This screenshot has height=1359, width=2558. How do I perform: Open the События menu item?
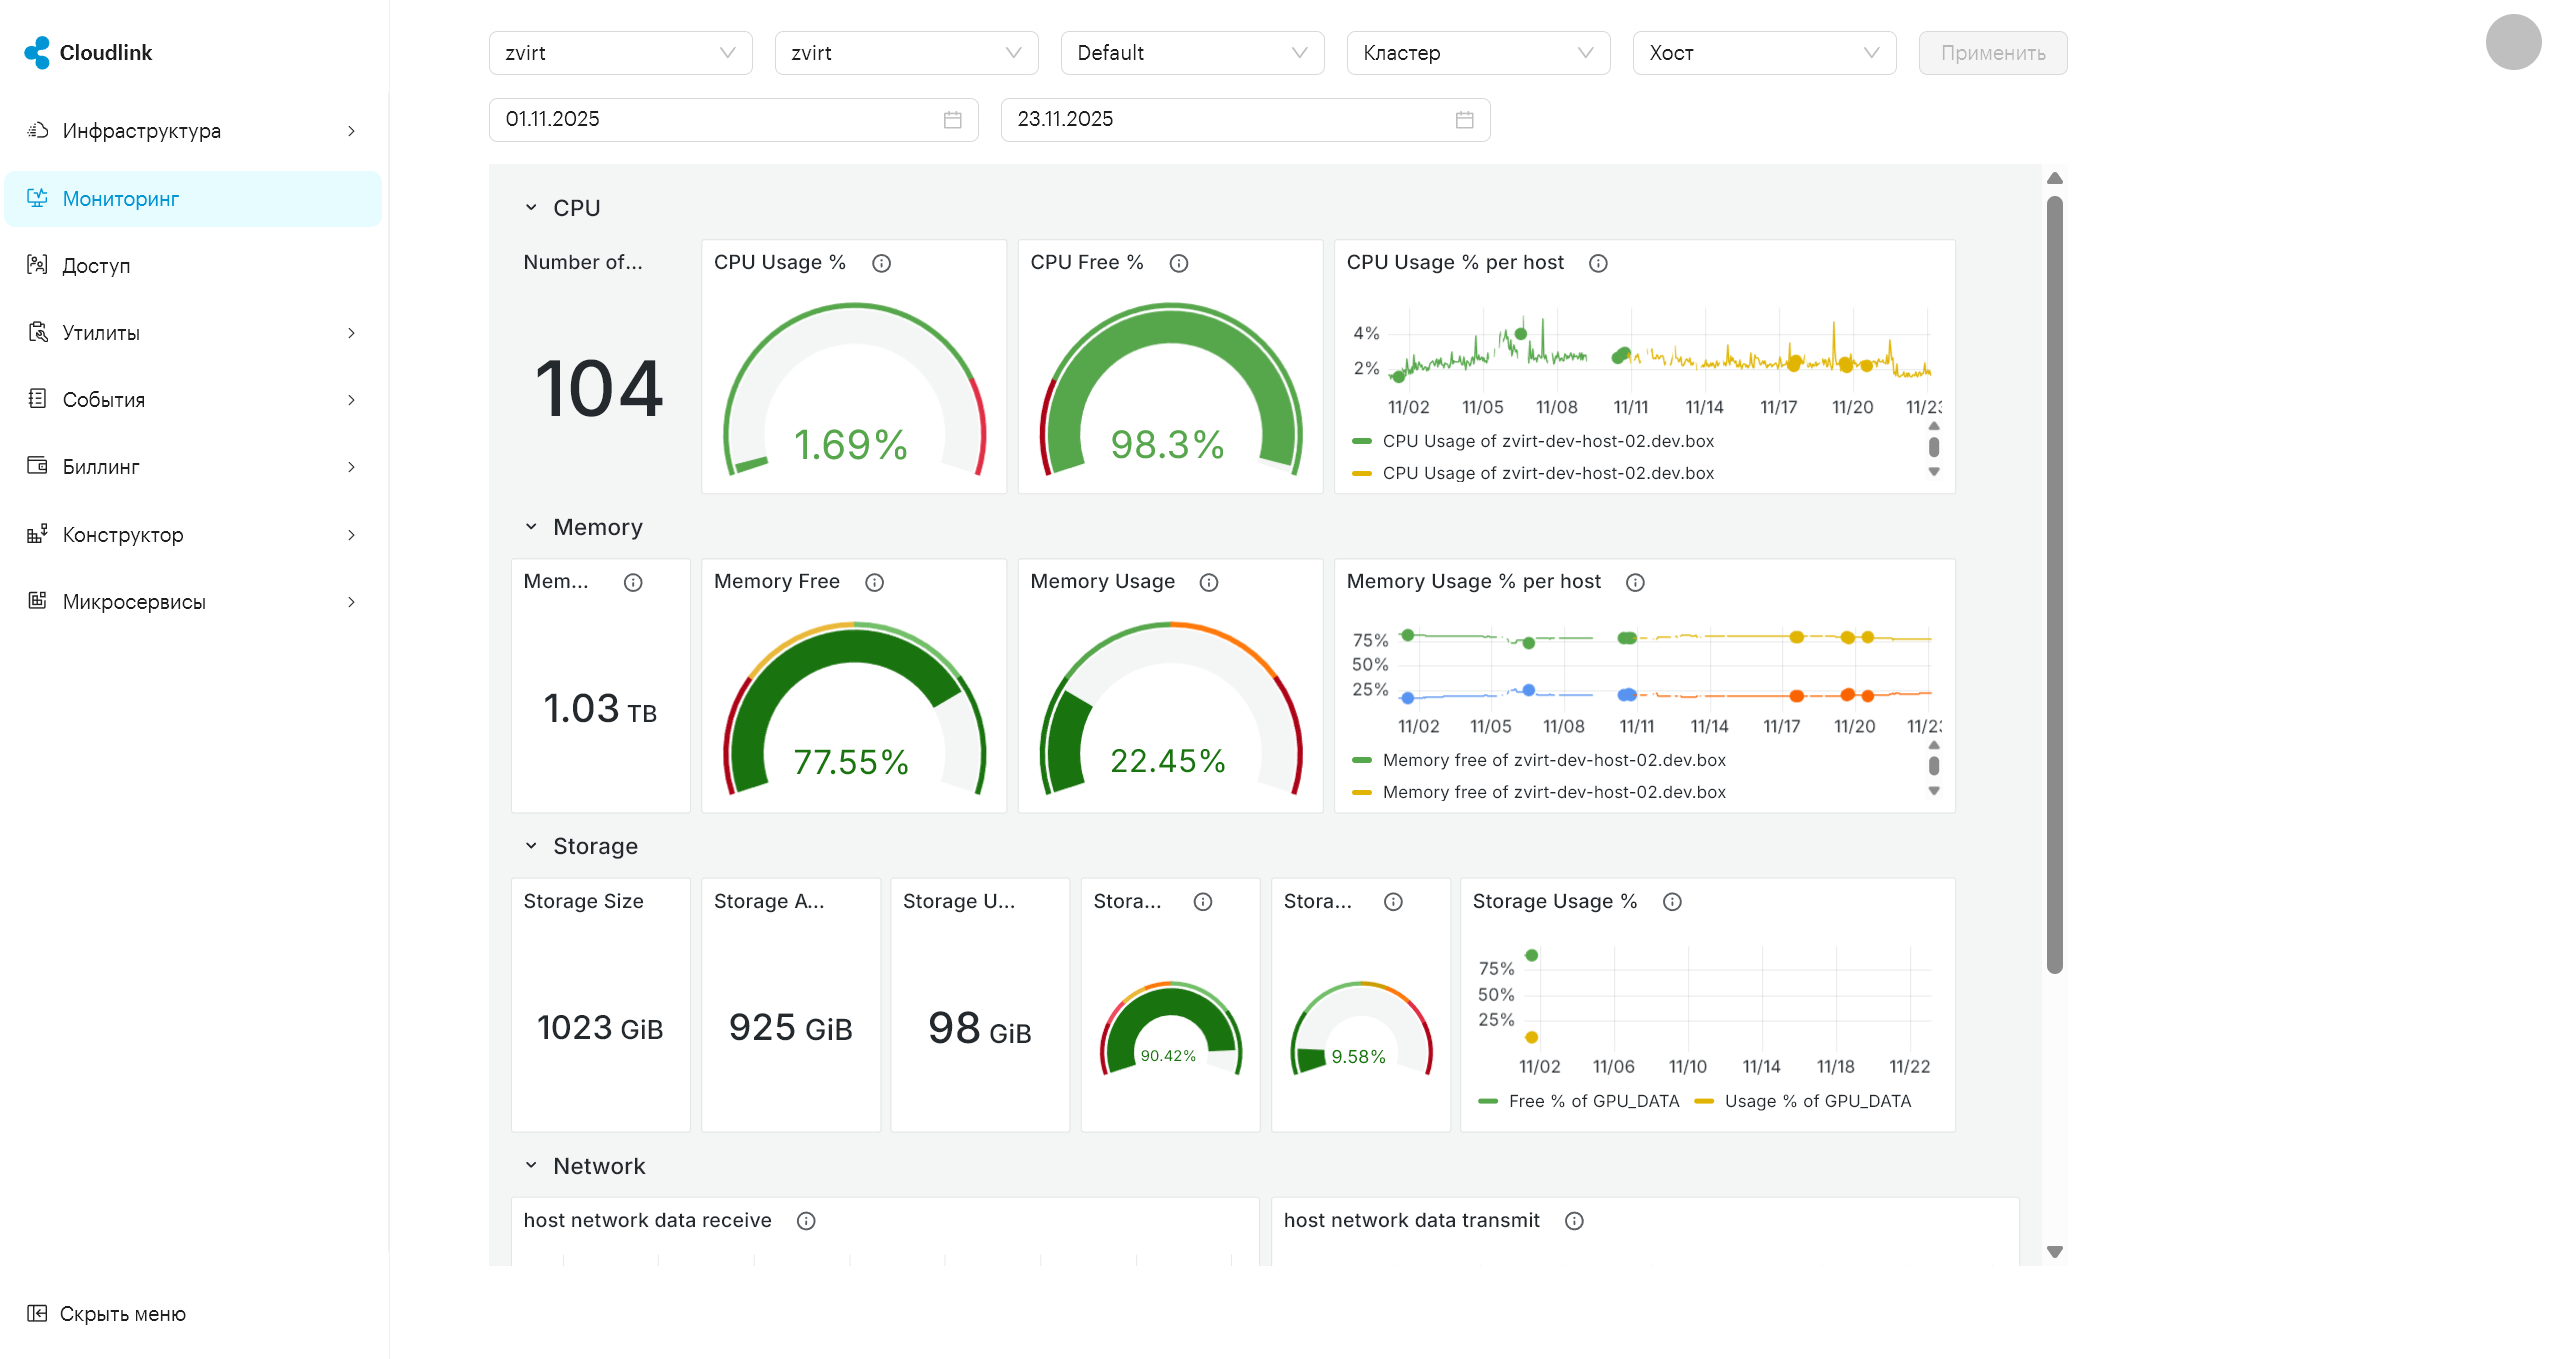click(x=193, y=400)
